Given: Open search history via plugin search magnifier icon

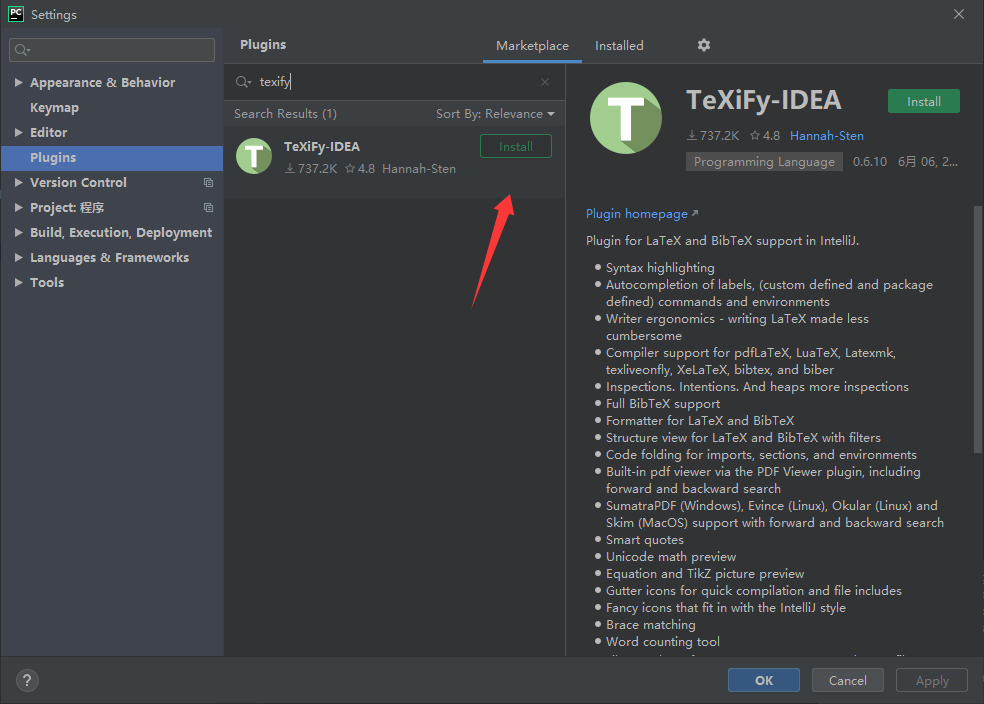Looking at the screenshot, I should [243, 82].
